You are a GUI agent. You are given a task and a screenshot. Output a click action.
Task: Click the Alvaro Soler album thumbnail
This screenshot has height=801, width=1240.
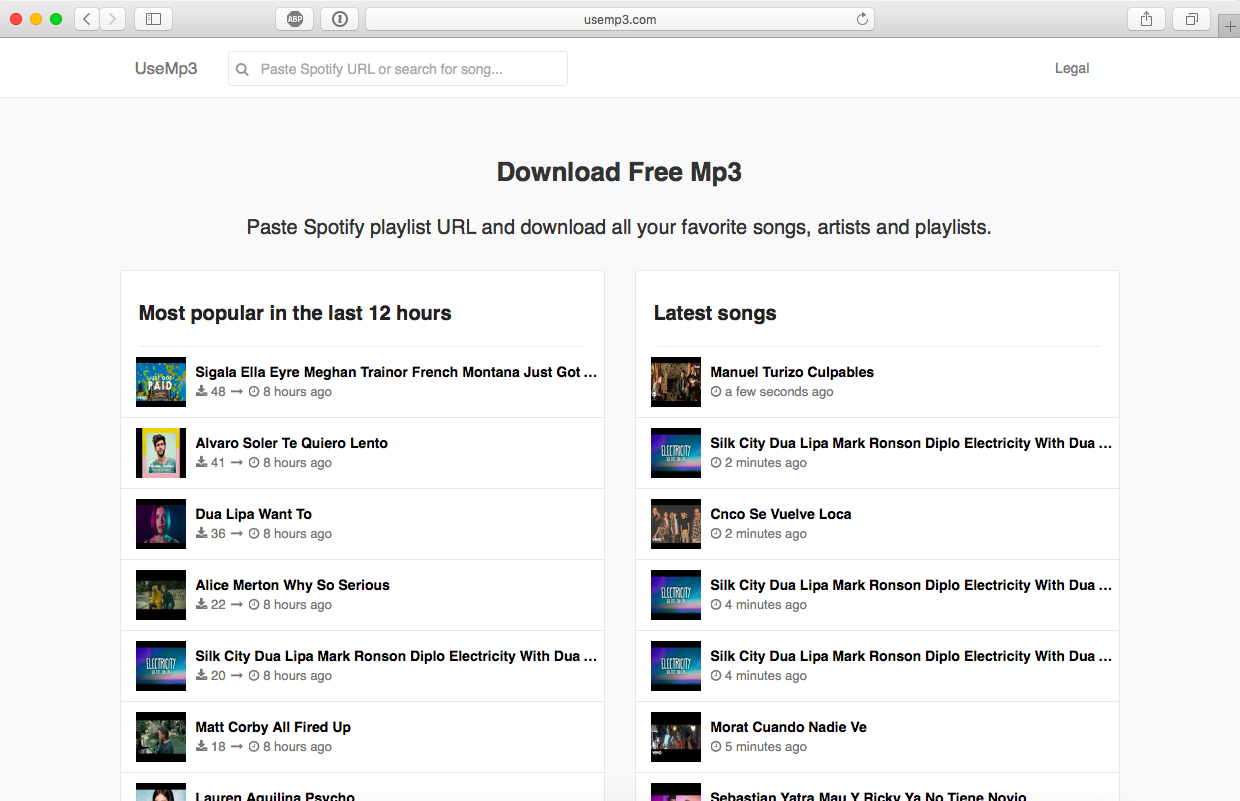161,452
